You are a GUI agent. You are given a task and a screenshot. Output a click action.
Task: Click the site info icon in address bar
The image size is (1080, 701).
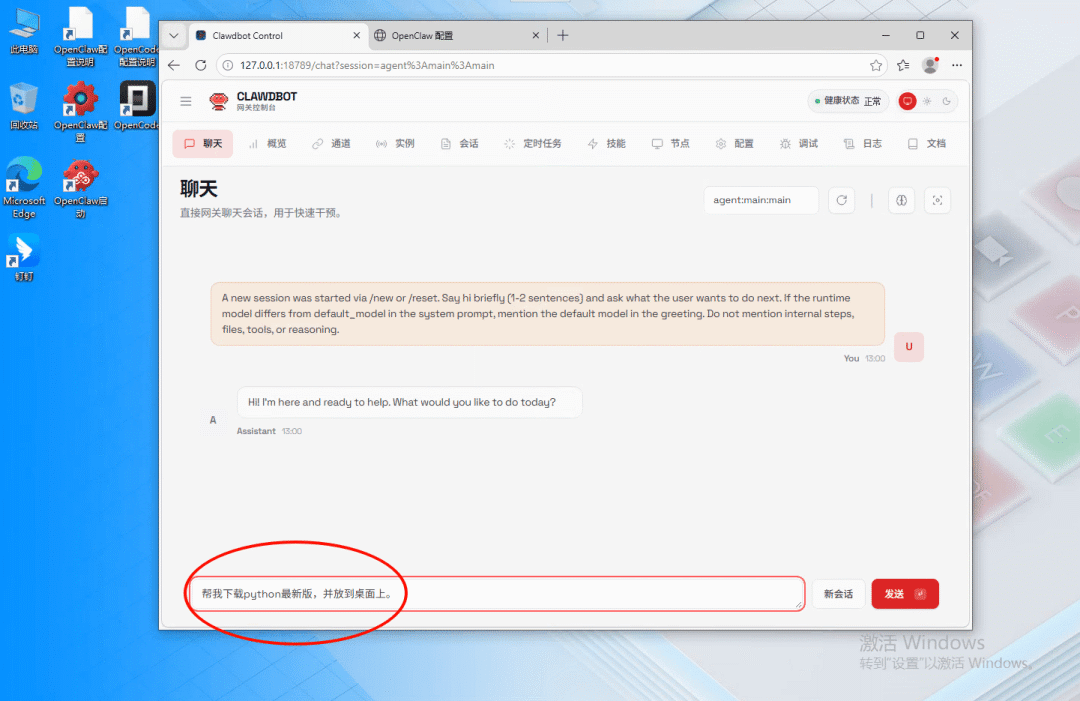228,65
